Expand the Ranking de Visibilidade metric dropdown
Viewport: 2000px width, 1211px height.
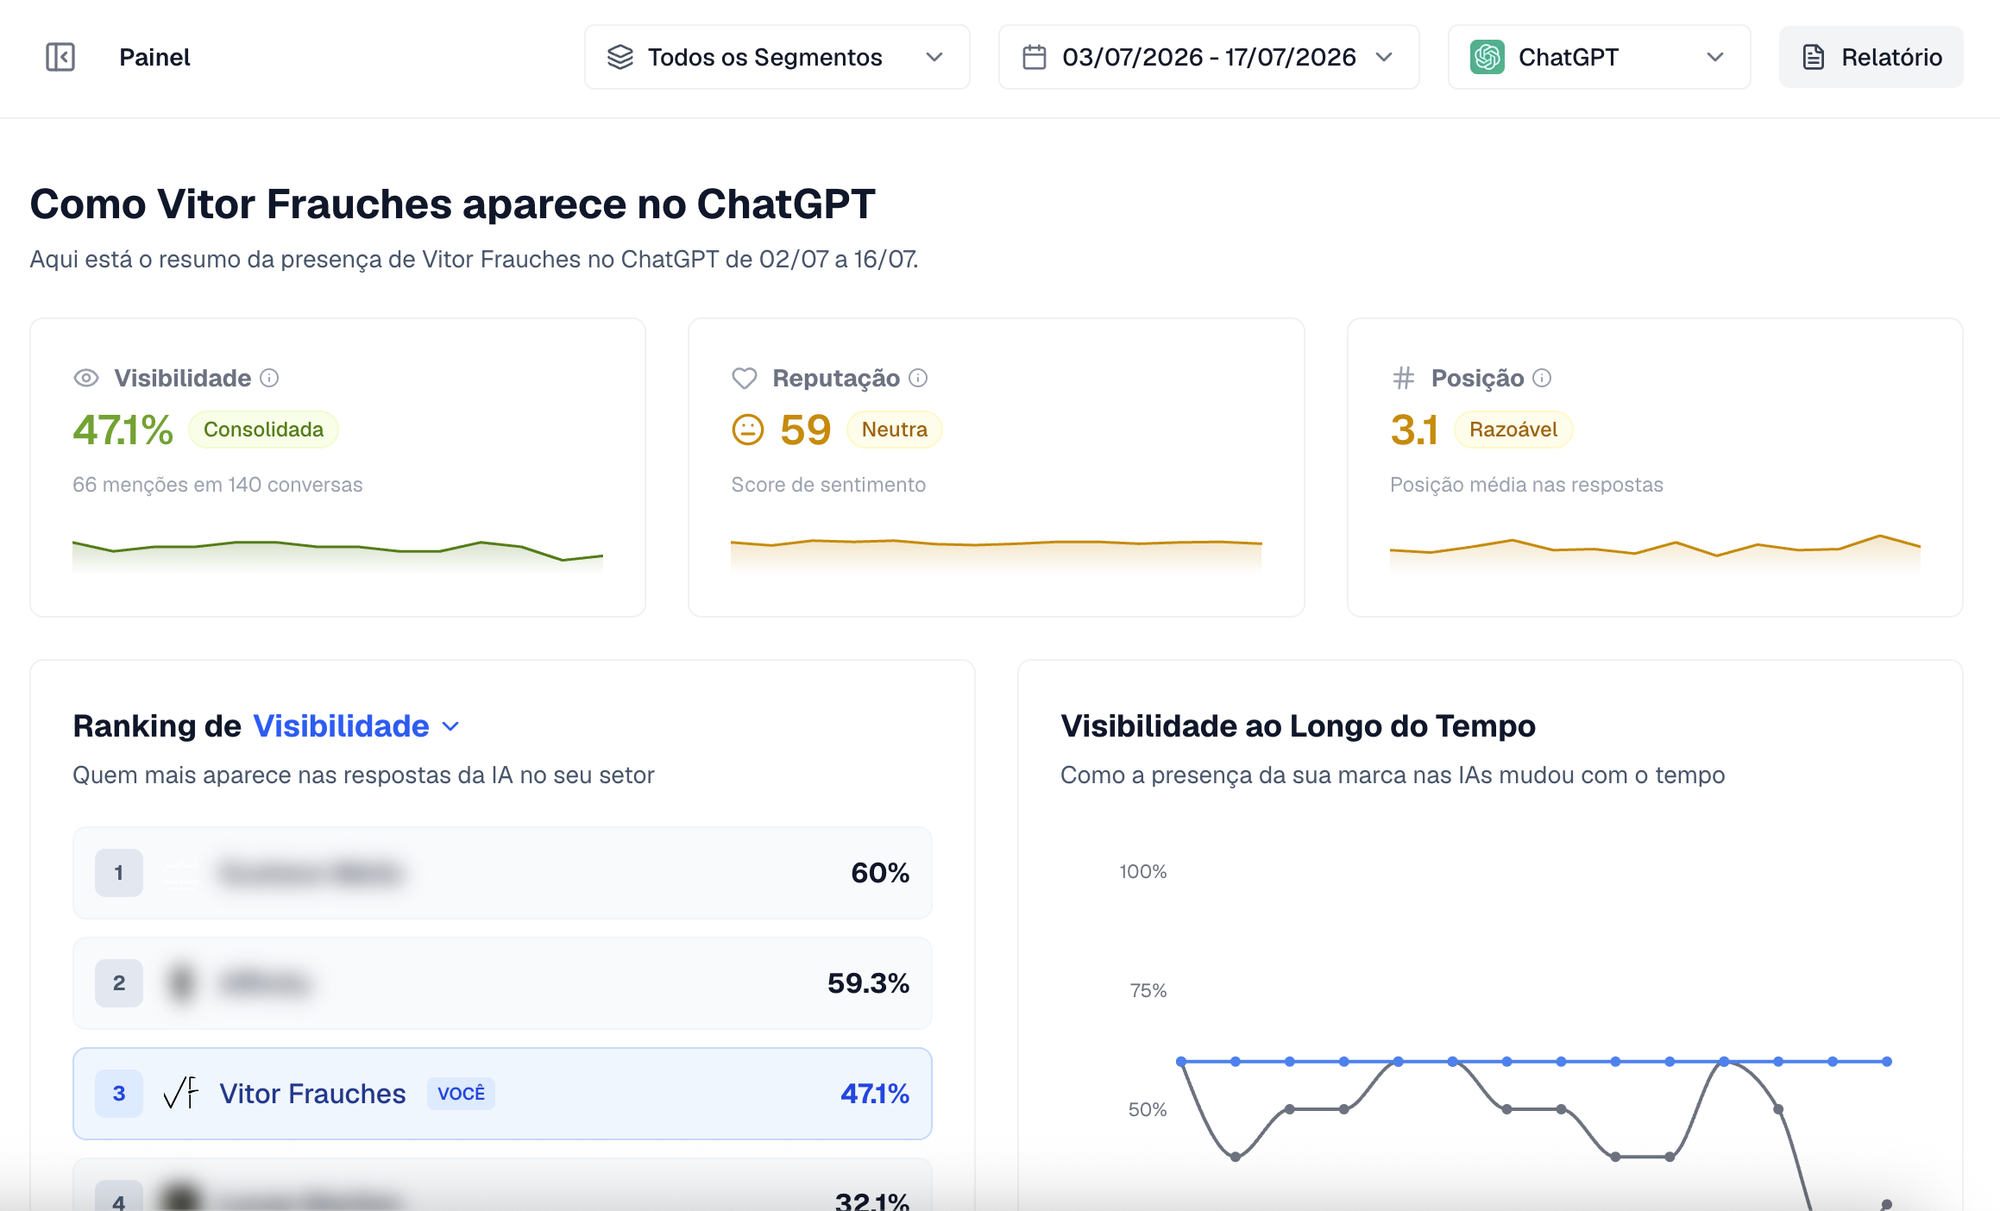pyautogui.click(x=356, y=726)
